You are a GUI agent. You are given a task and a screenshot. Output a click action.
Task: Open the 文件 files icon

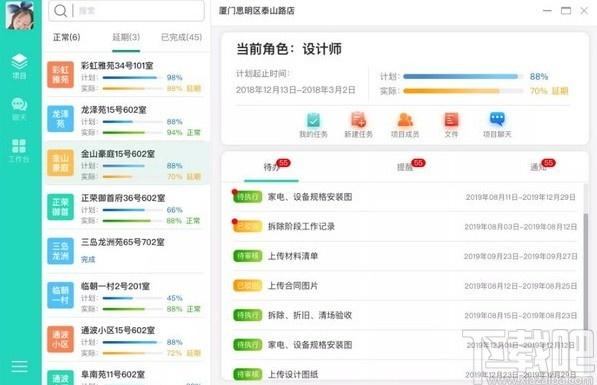point(451,125)
